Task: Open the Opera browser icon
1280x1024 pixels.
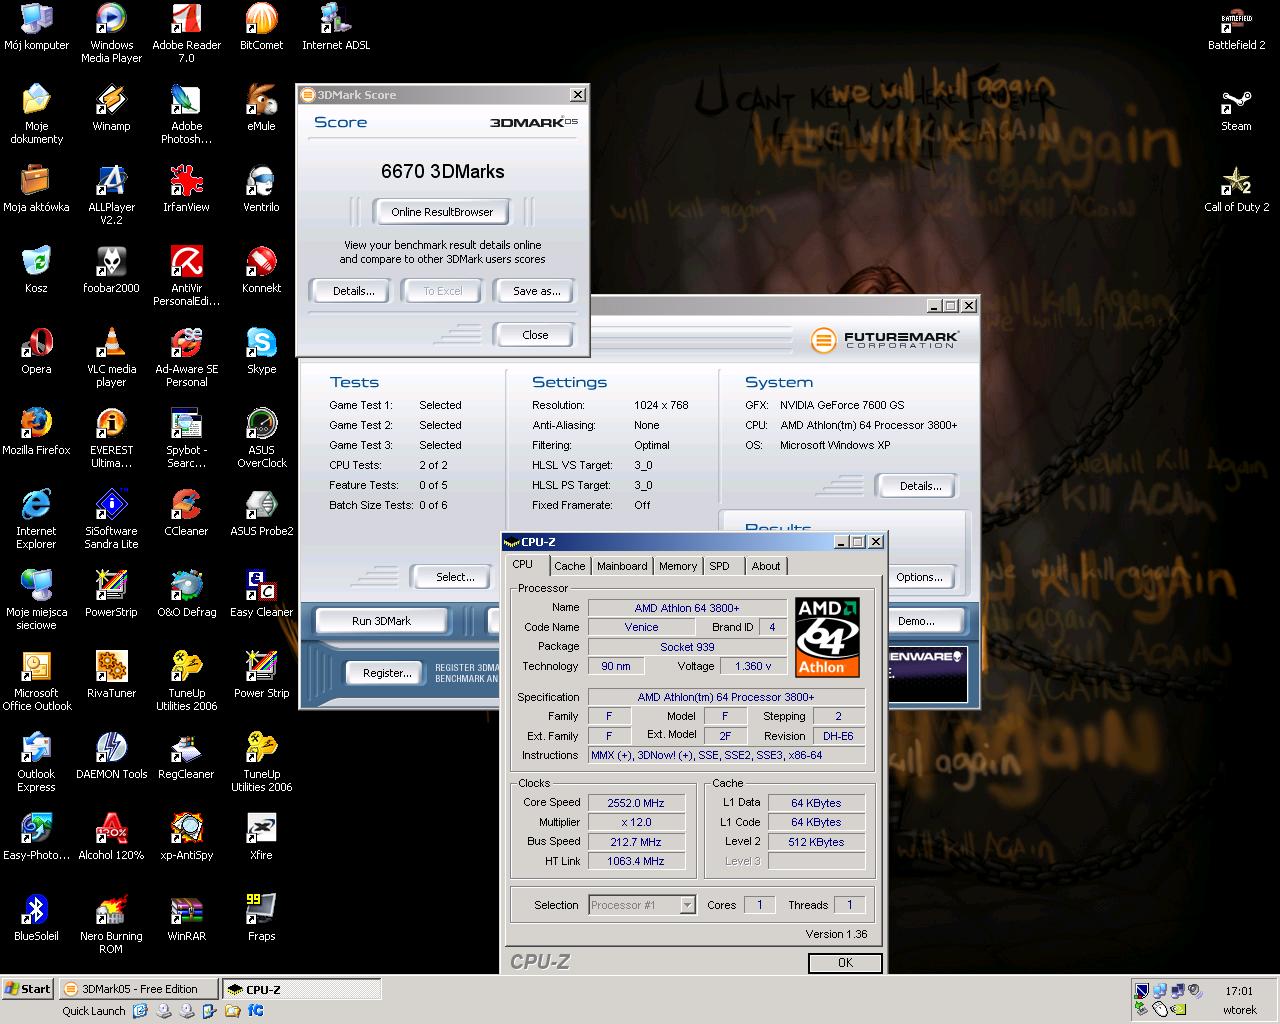Action: click(x=36, y=352)
